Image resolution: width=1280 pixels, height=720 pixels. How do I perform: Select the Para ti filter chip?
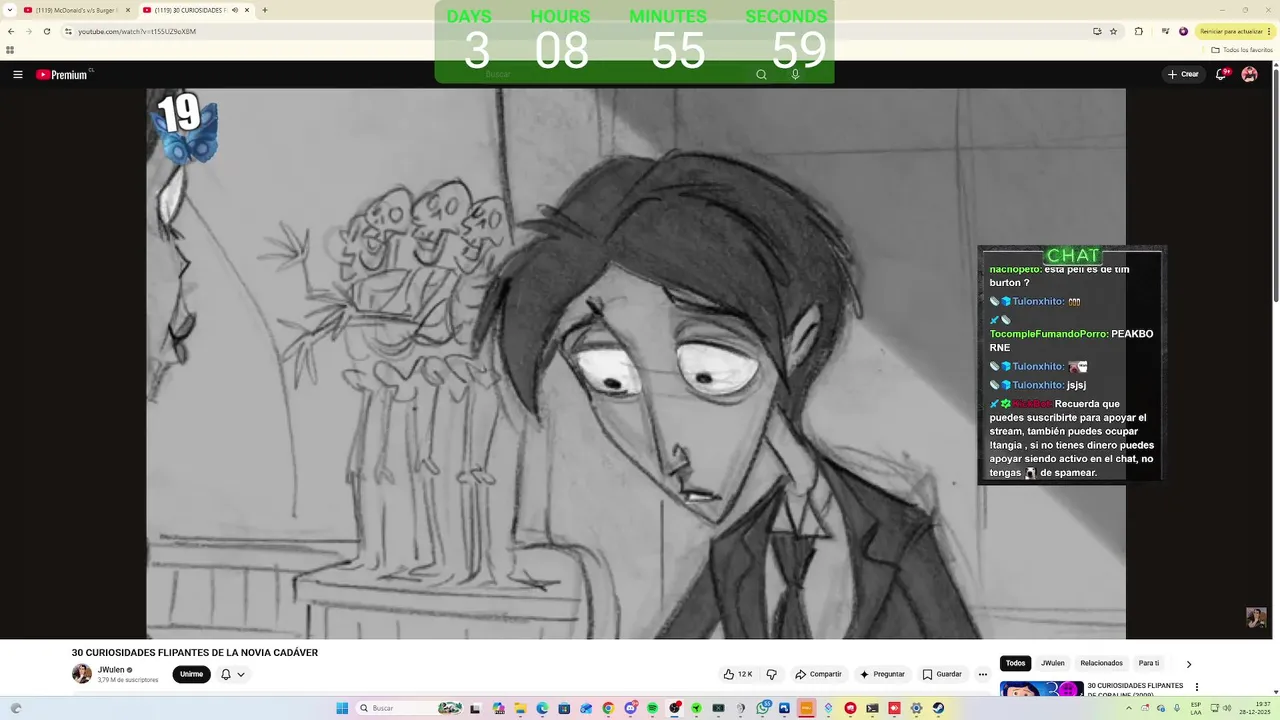point(1149,663)
